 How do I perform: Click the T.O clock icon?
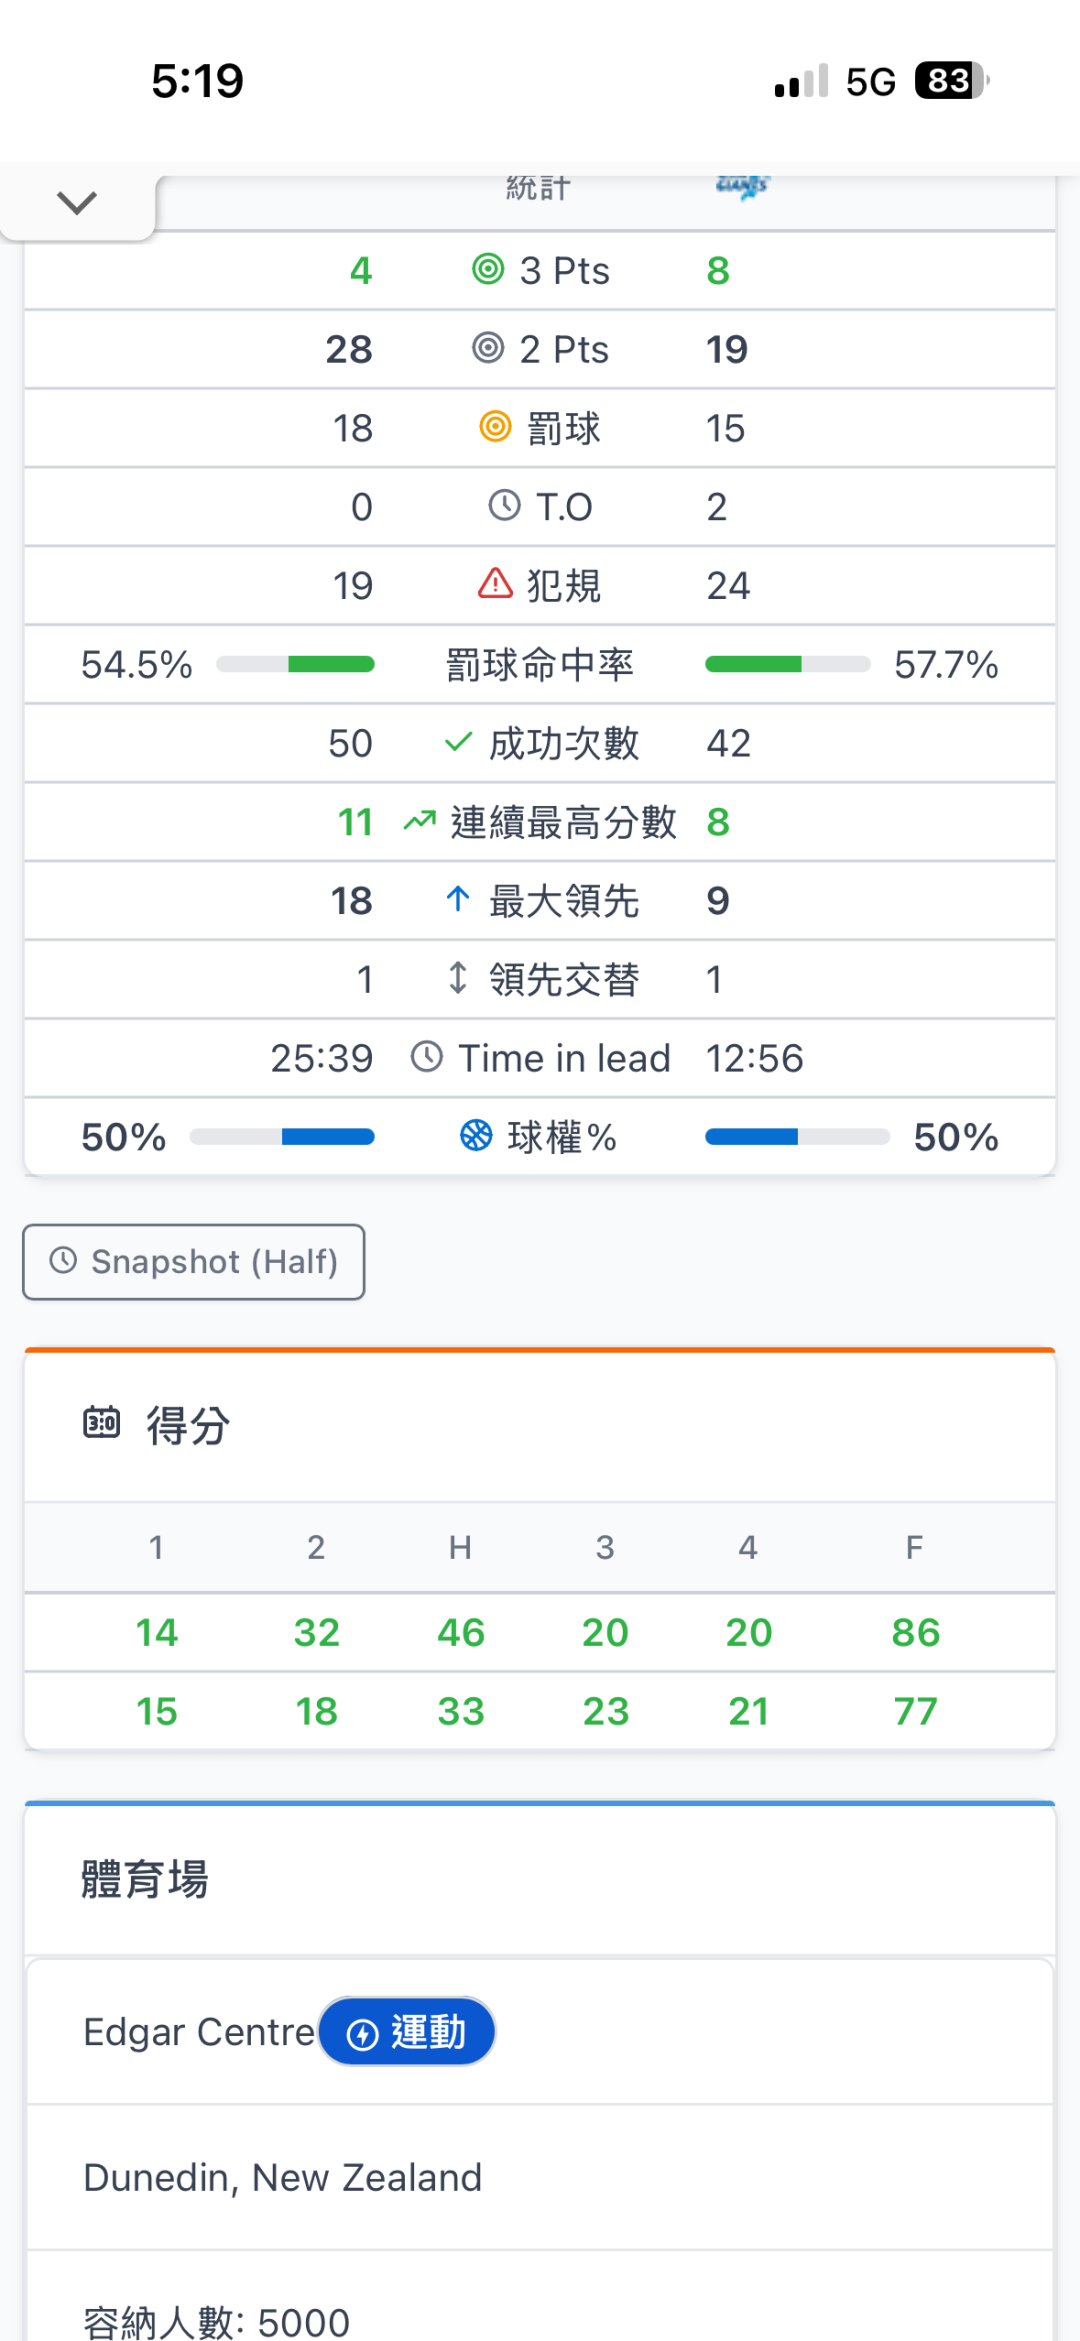point(504,505)
